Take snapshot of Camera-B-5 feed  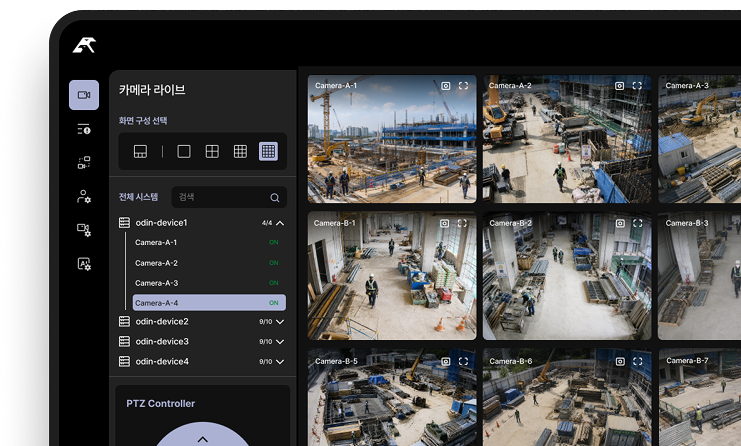tap(446, 361)
